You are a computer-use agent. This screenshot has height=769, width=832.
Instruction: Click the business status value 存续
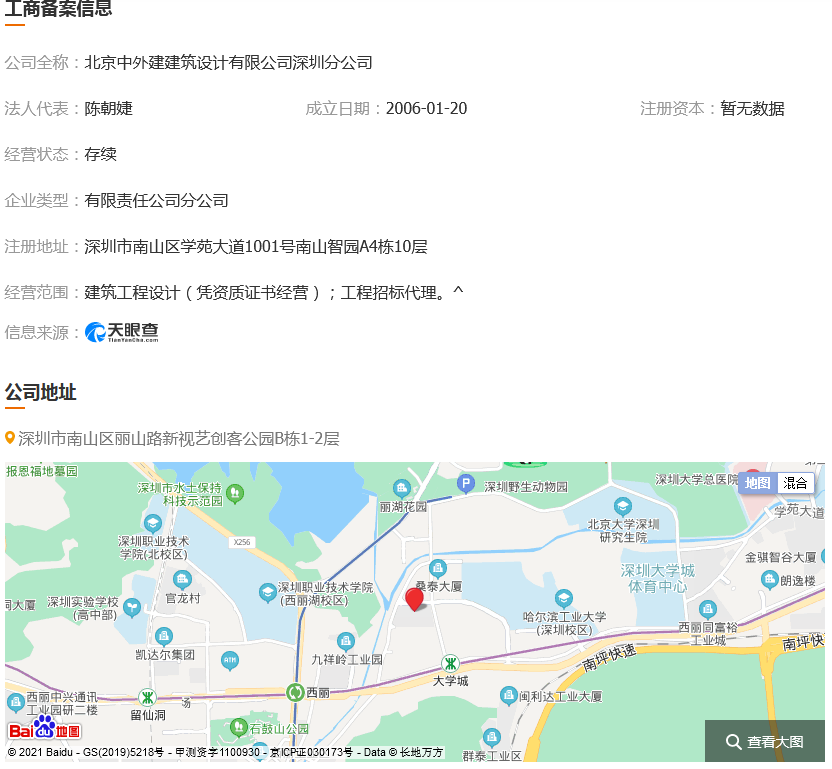[x=100, y=154]
